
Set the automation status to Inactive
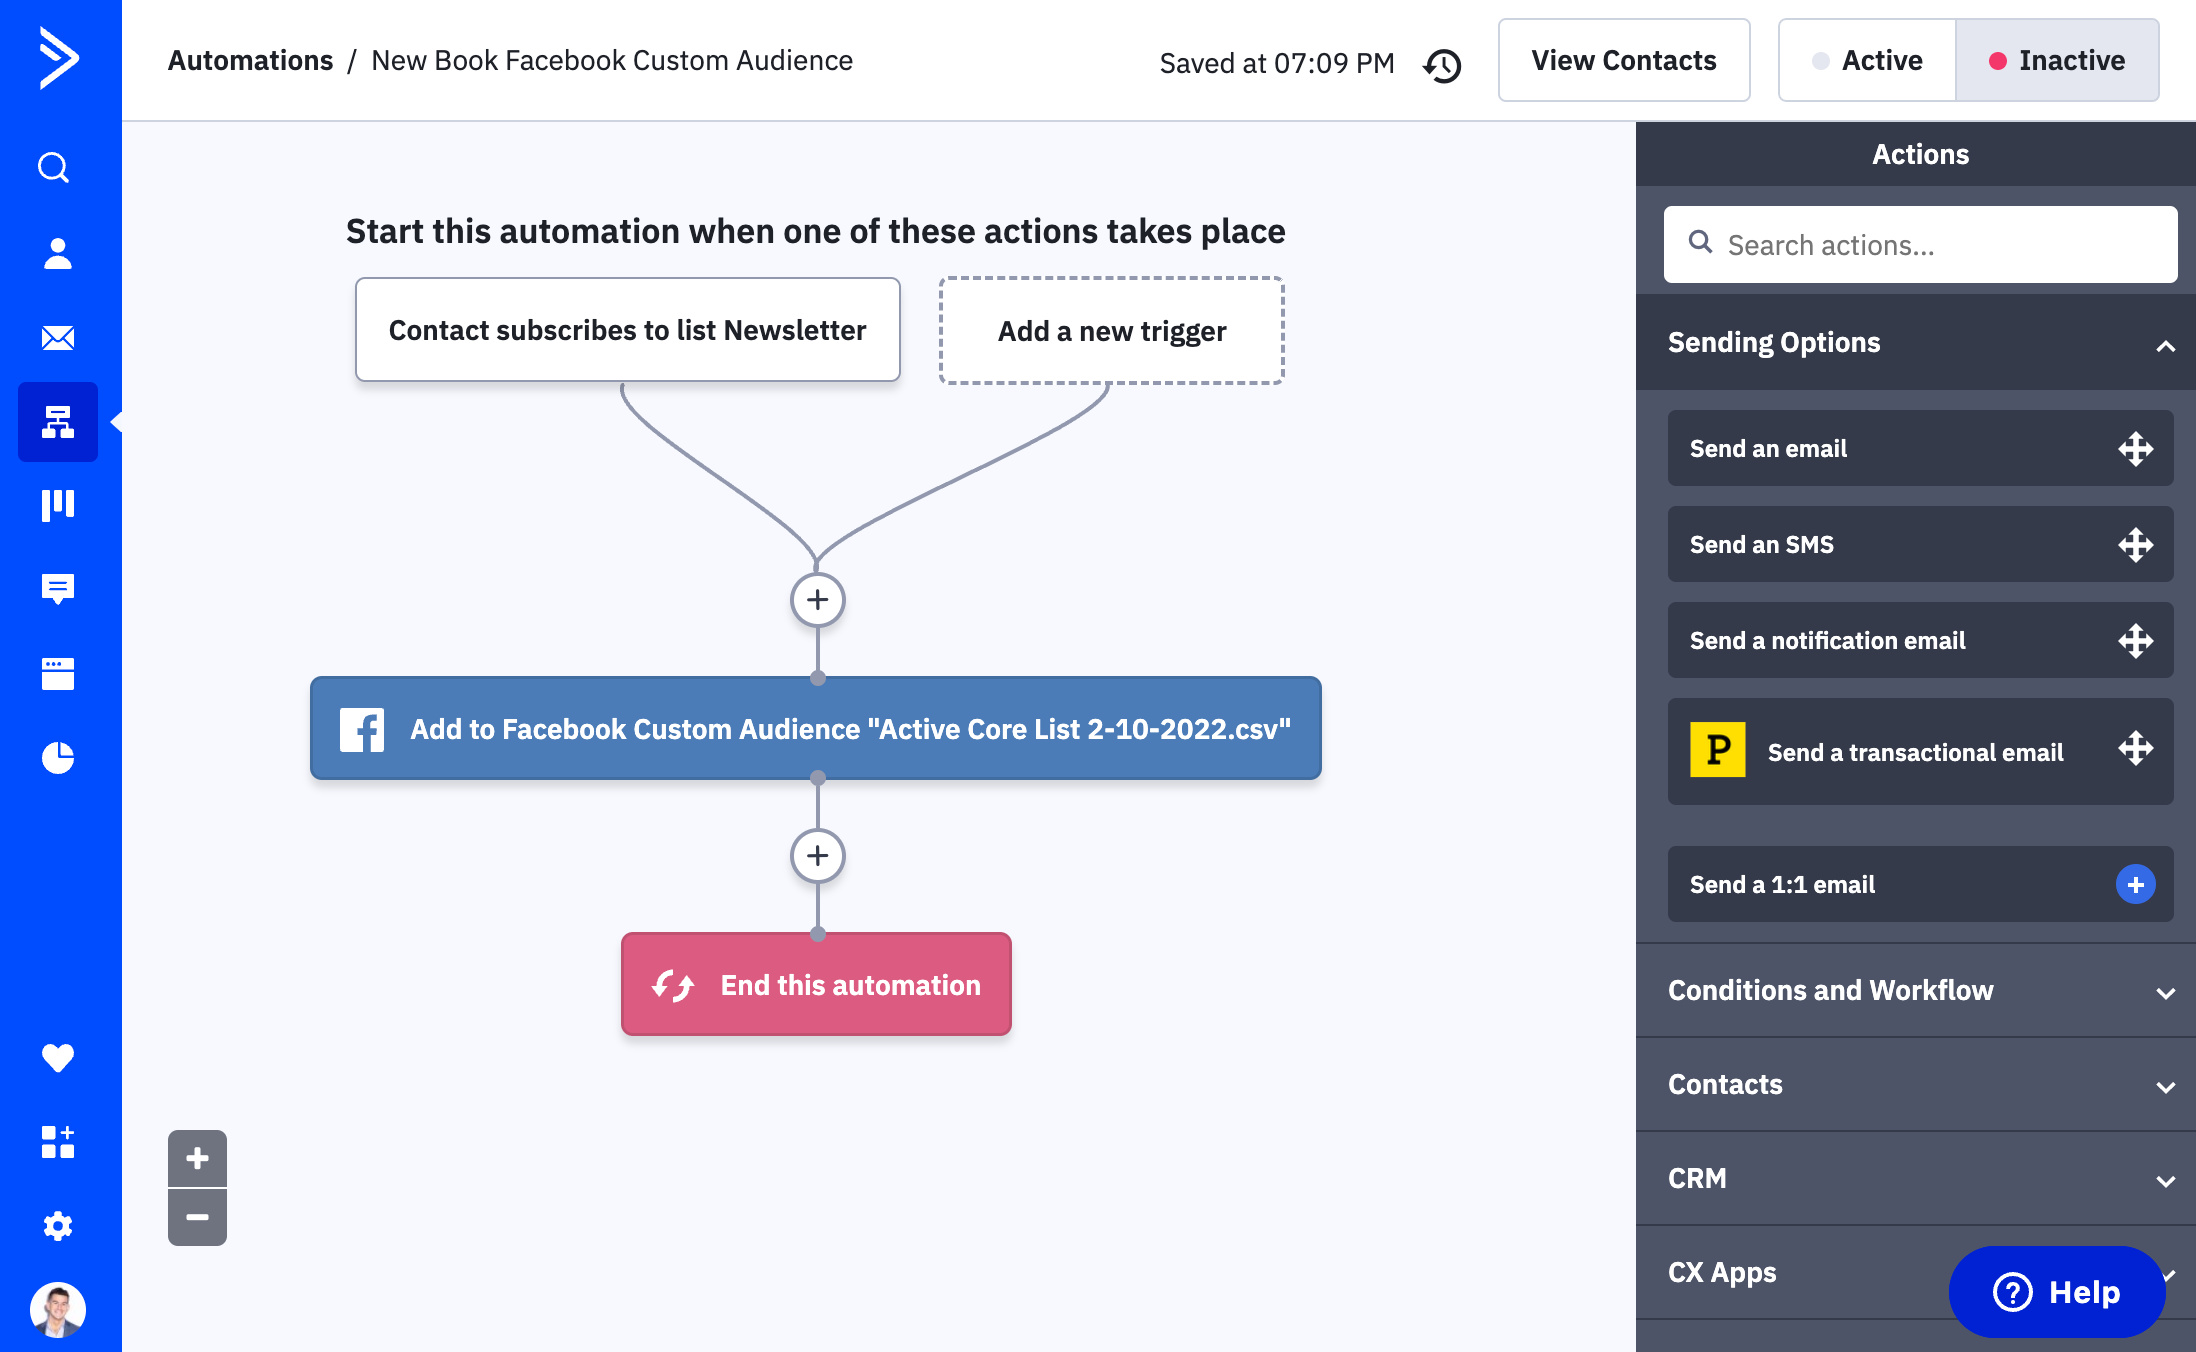pos(2057,61)
